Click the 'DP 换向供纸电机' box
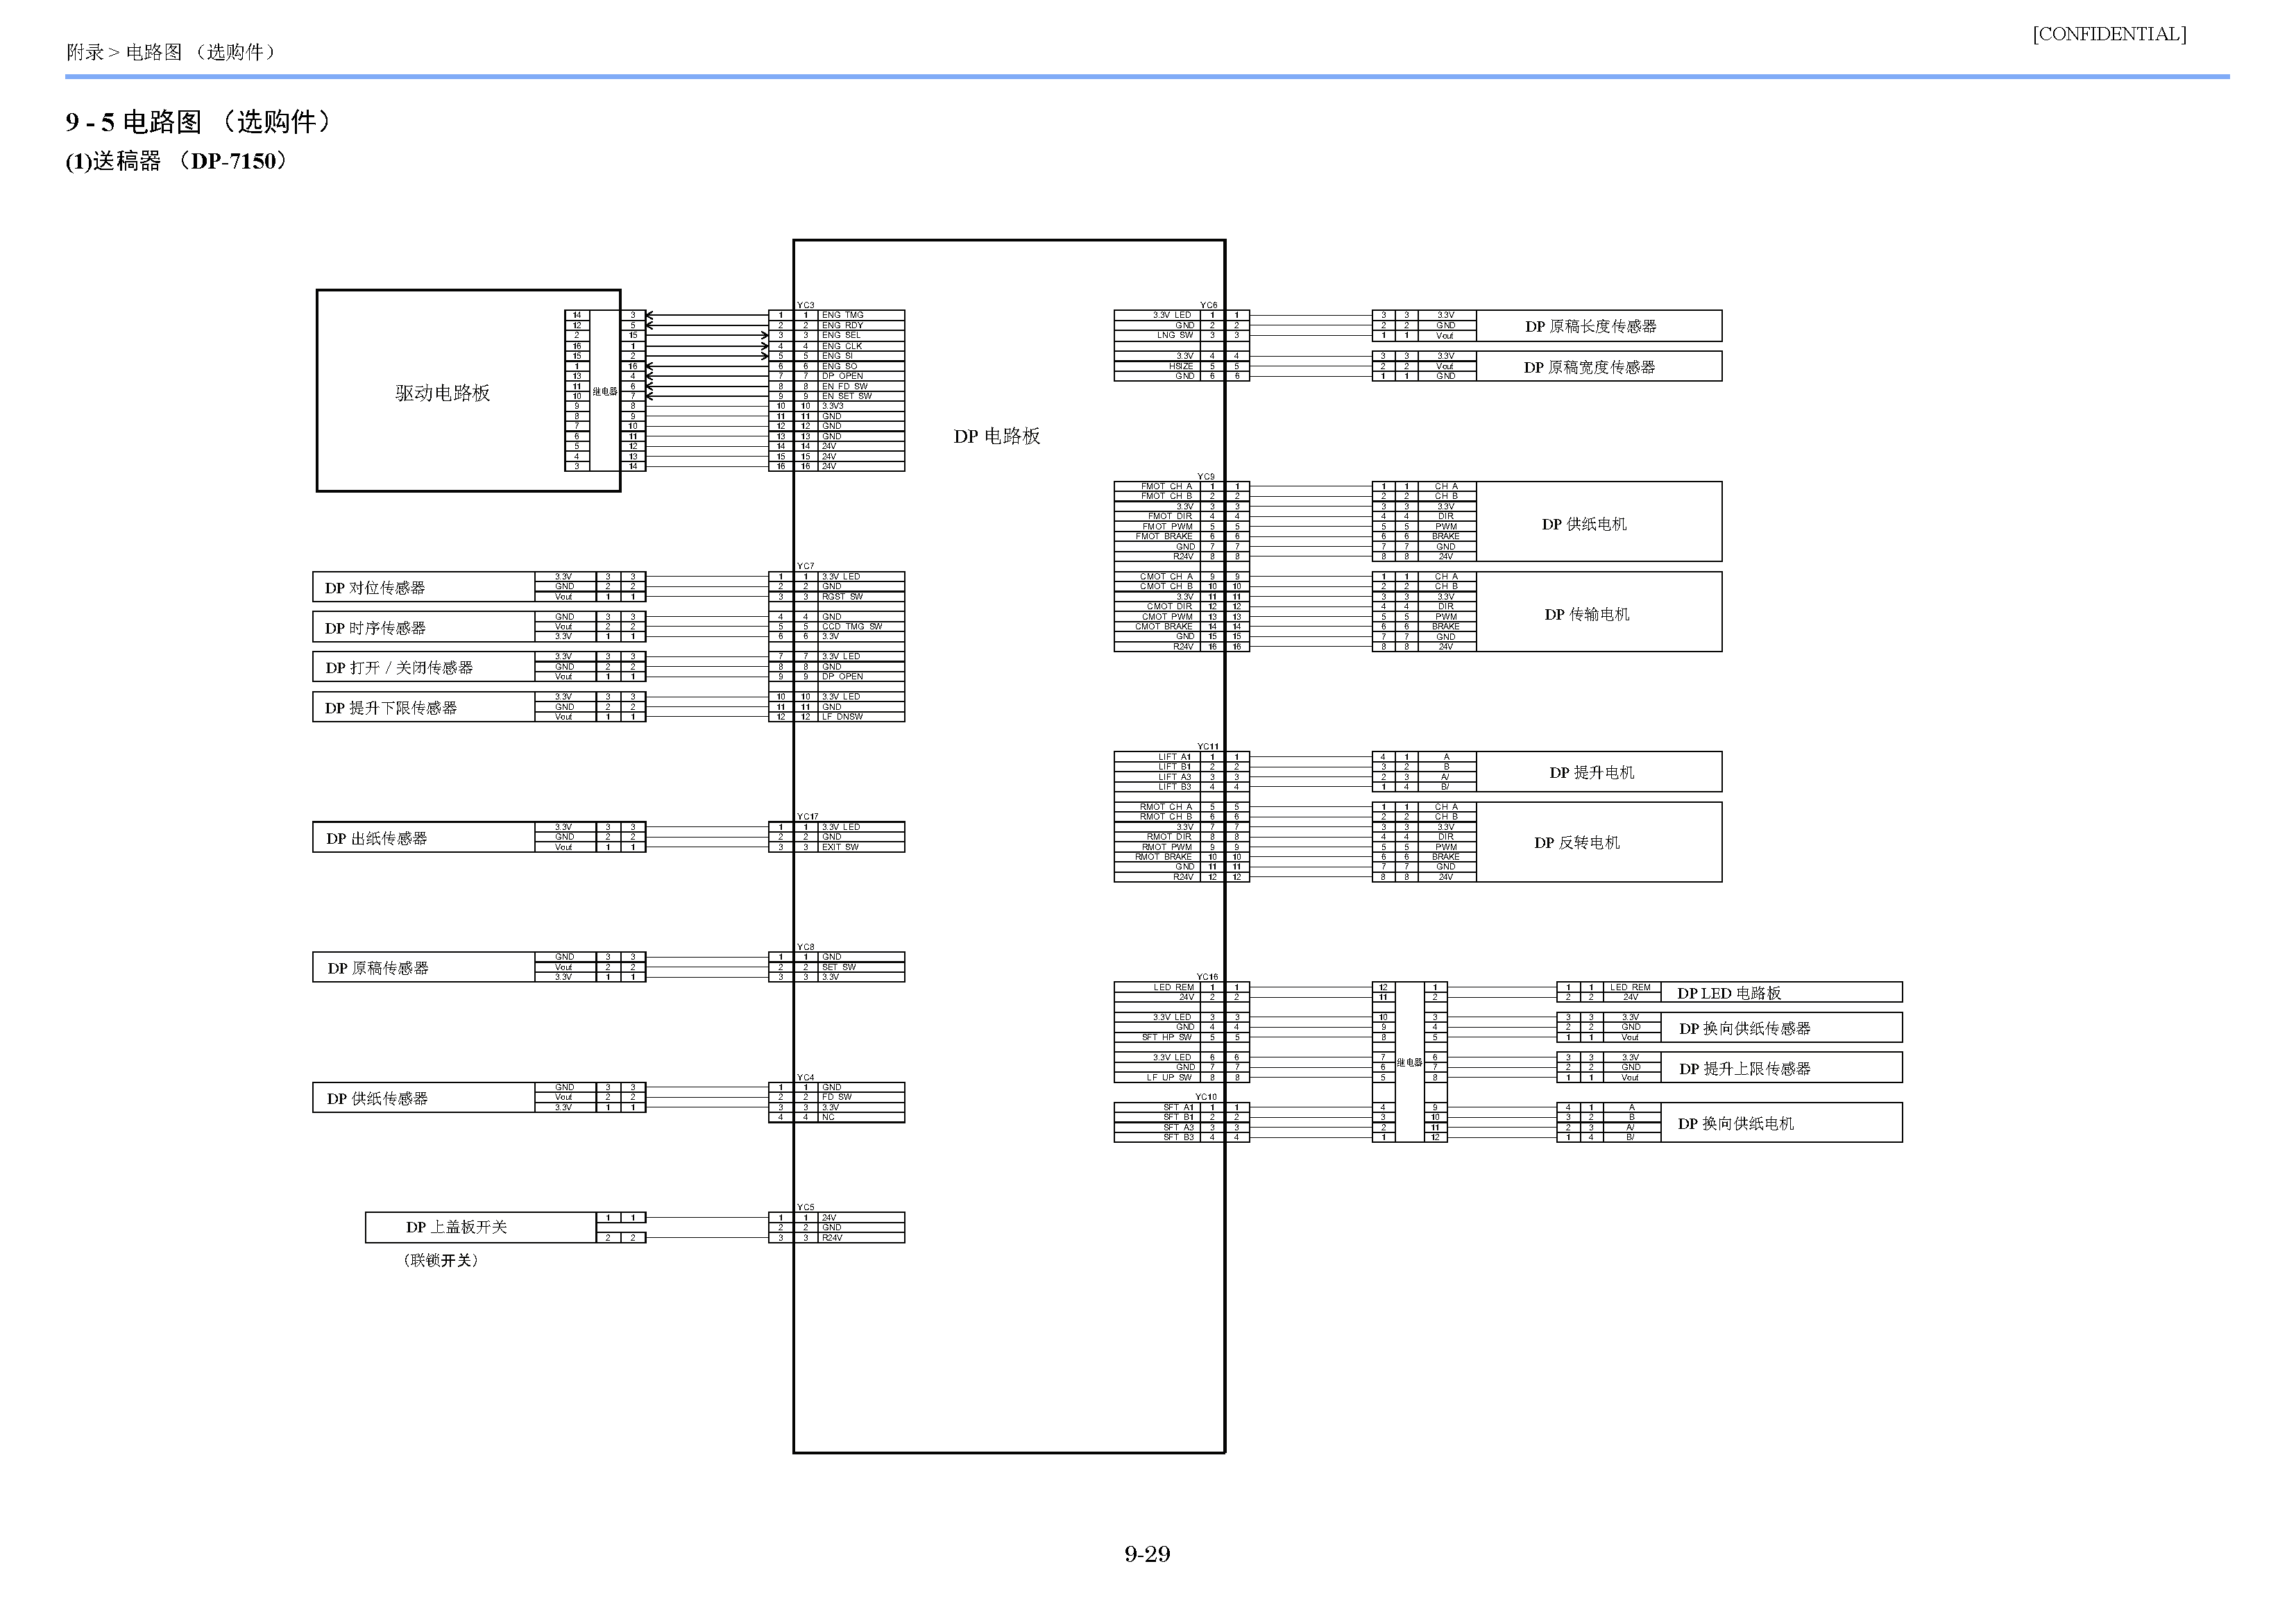Image resolution: width=2296 pixels, height=1623 pixels. (1782, 1122)
